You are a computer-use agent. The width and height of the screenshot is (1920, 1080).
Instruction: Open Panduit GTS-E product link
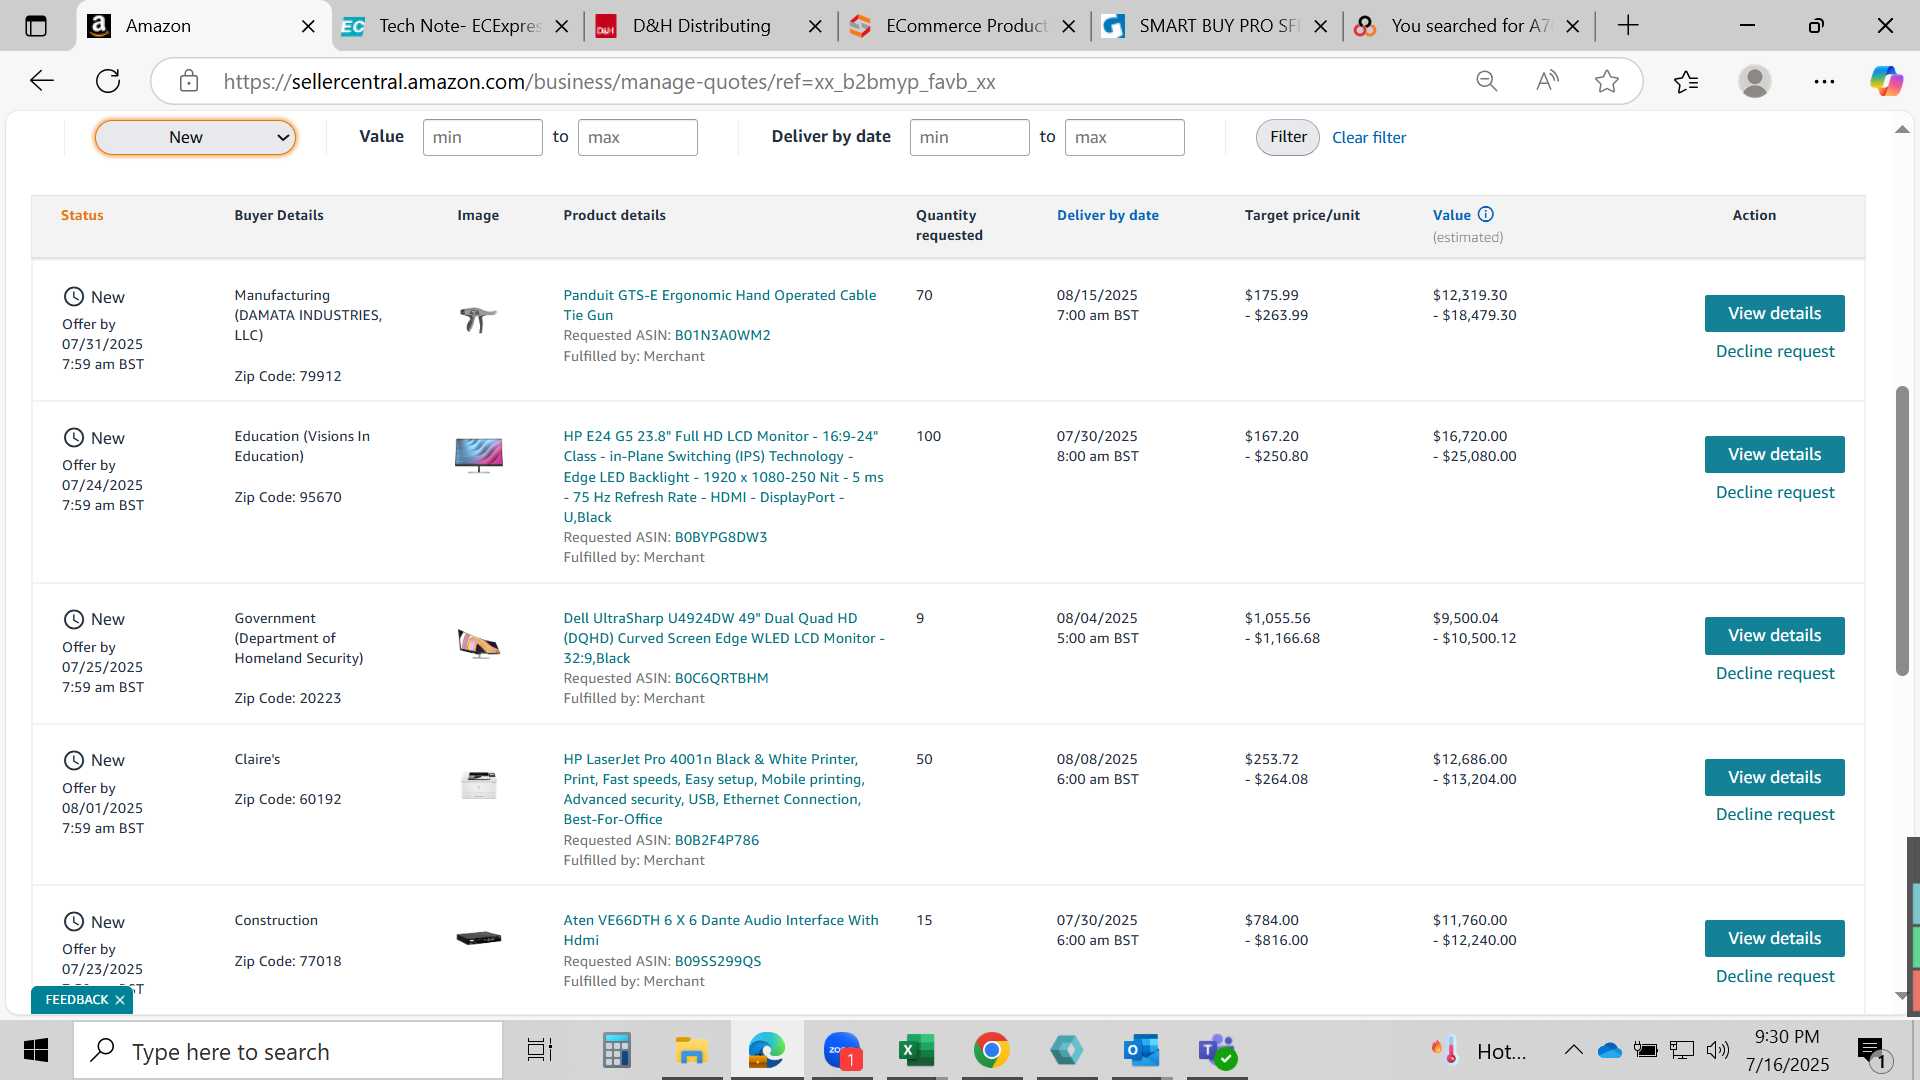coord(719,305)
